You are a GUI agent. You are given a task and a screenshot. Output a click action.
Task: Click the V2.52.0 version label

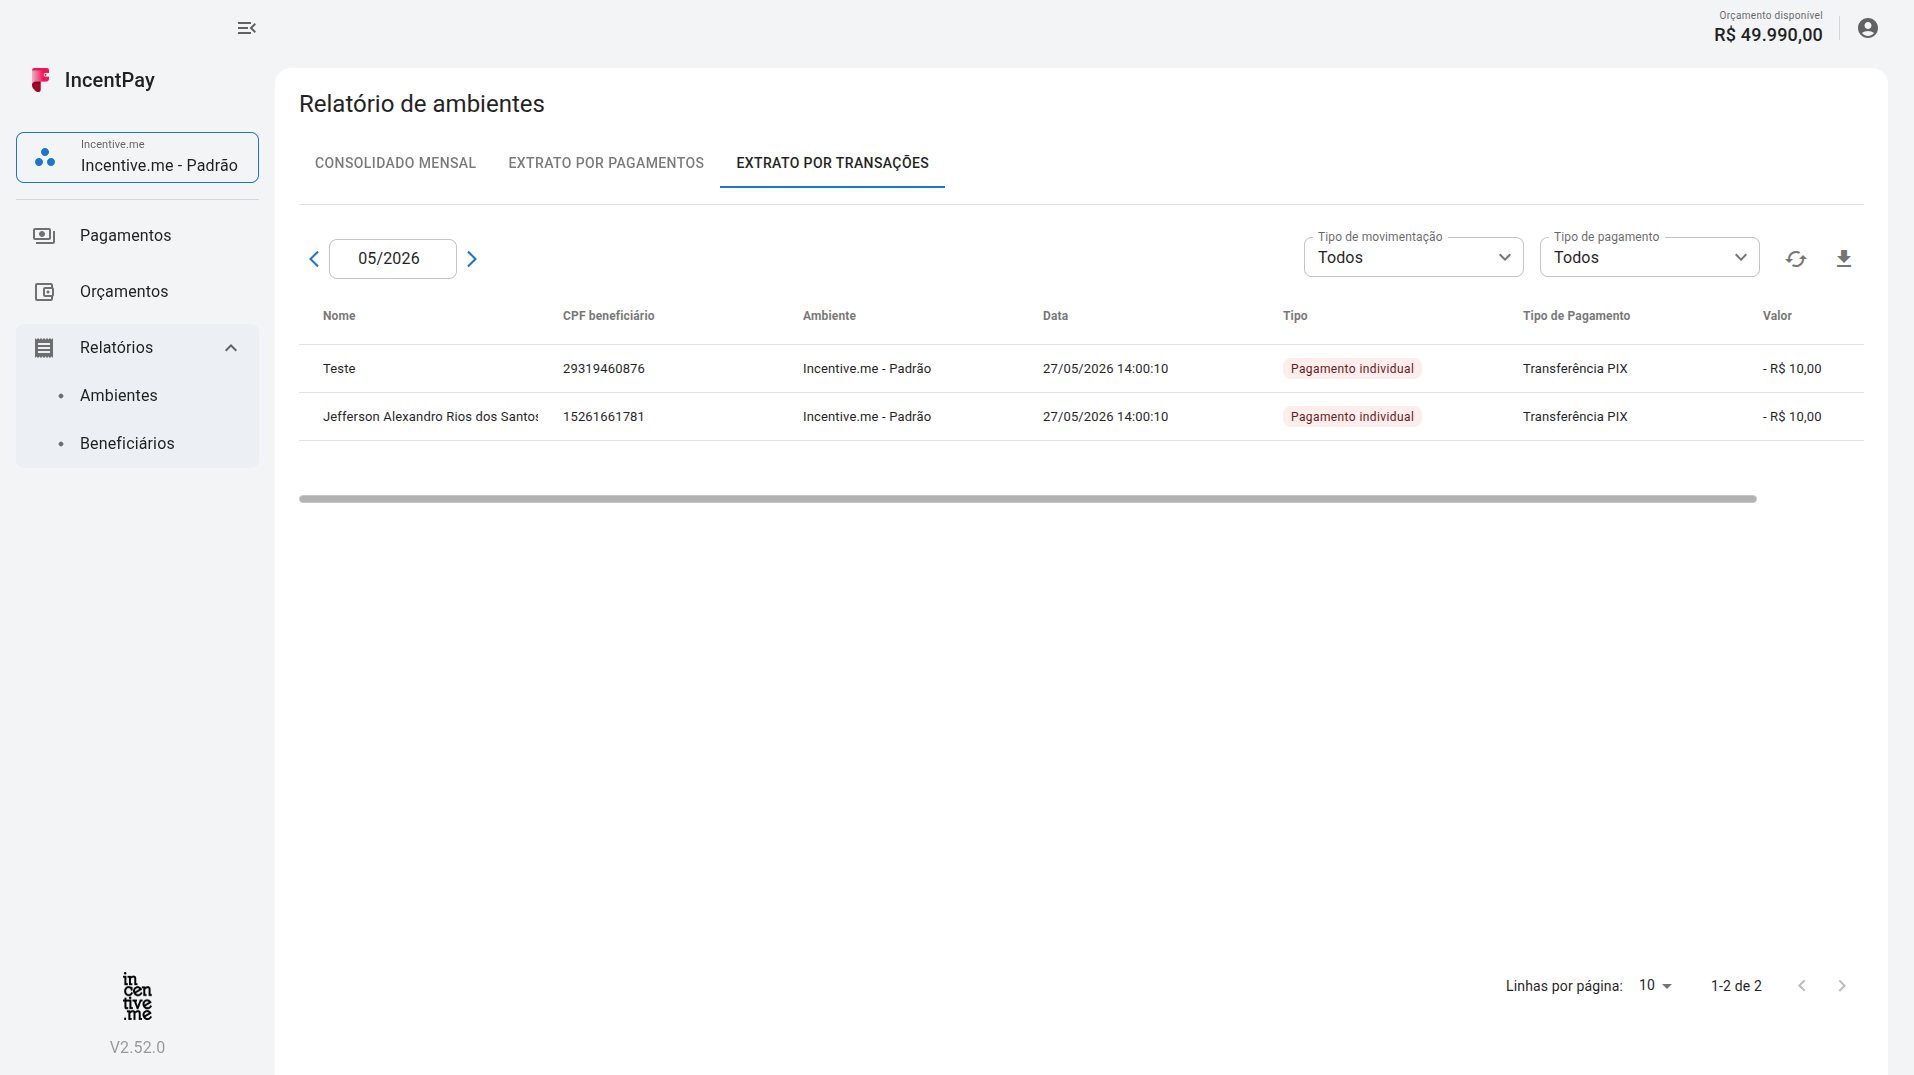[x=137, y=1048]
